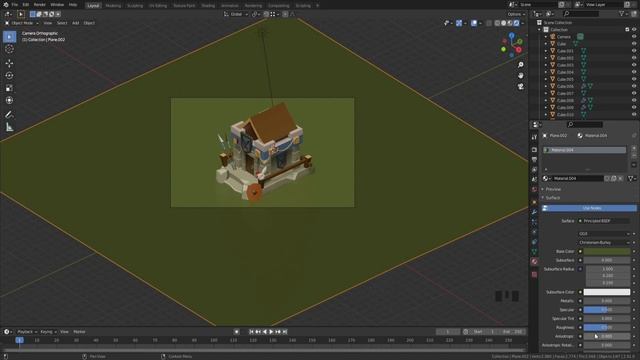Jump to the timeline end
The width and height of the screenshot is (640, 360).
pos(285,332)
